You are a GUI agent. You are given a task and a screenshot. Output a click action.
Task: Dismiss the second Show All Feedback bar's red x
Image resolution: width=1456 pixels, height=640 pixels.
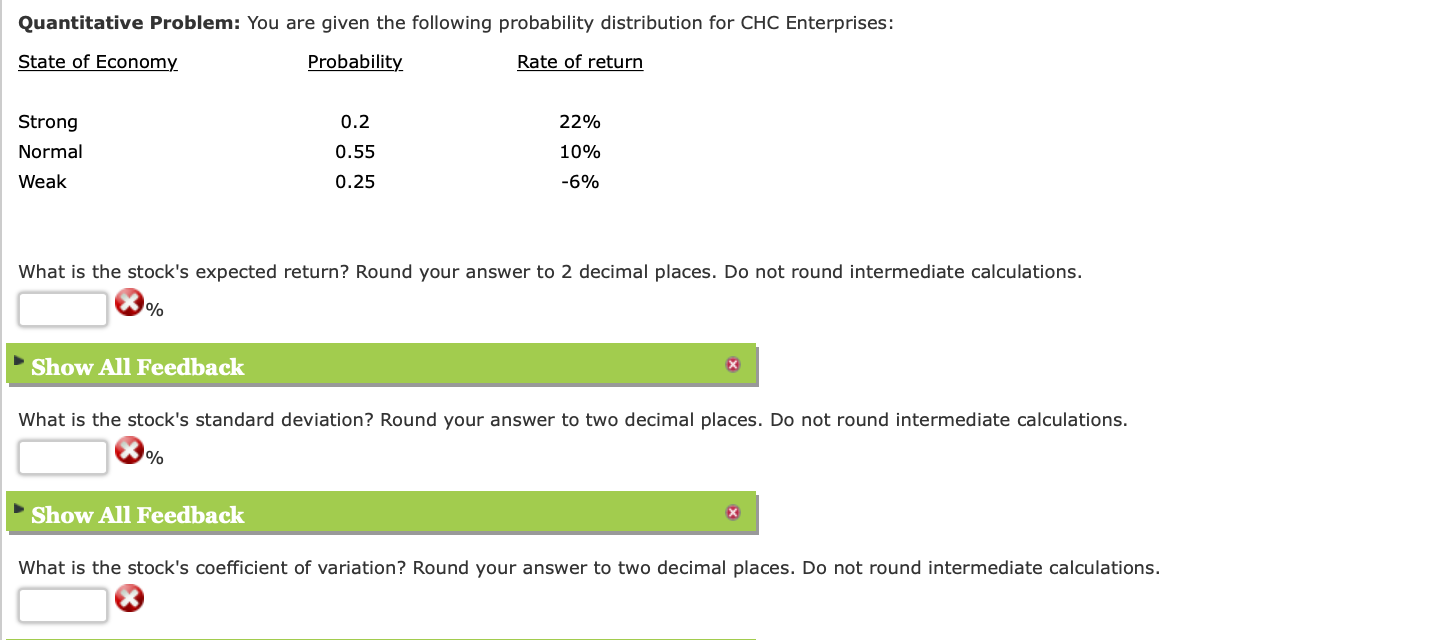pyautogui.click(x=733, y=512)
